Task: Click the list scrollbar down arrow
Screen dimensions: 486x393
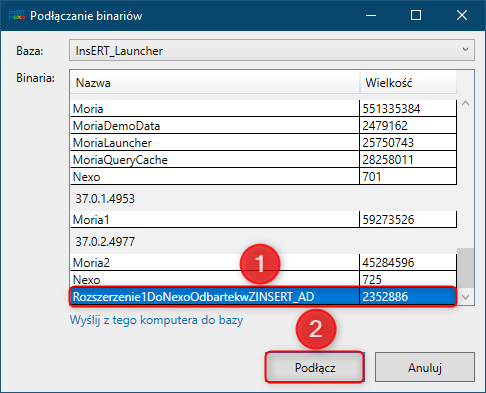Action: 465,297
